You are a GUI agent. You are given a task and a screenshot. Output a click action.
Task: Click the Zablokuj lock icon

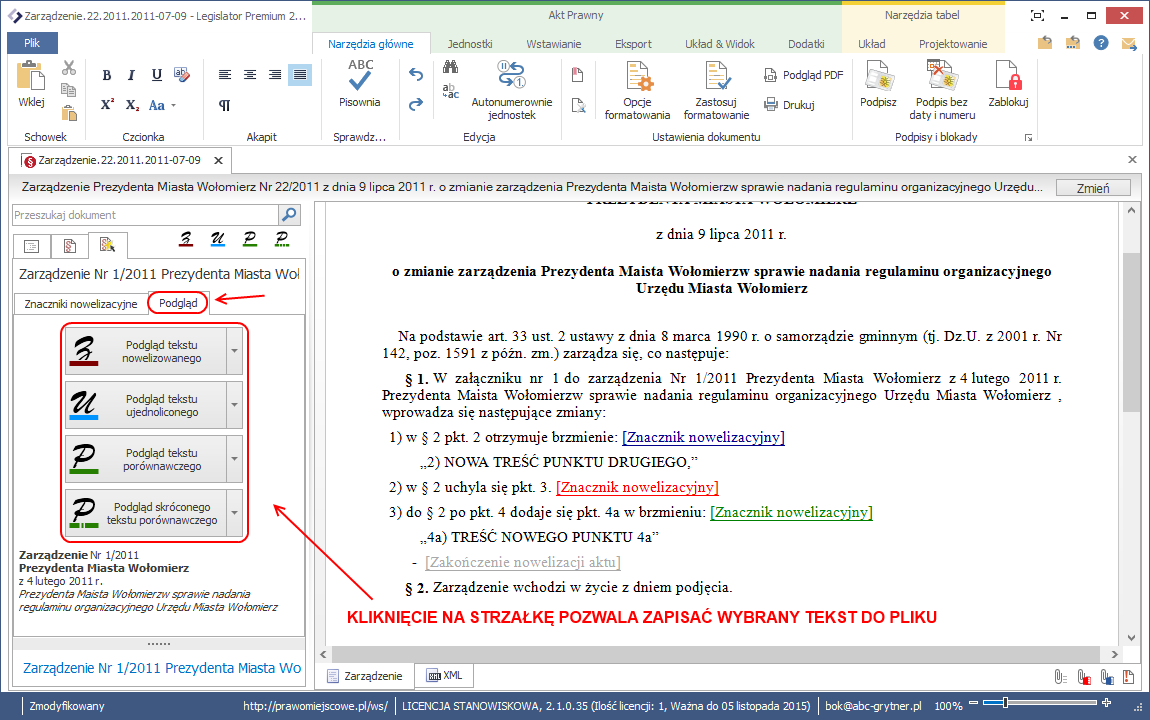[1008, 84]
